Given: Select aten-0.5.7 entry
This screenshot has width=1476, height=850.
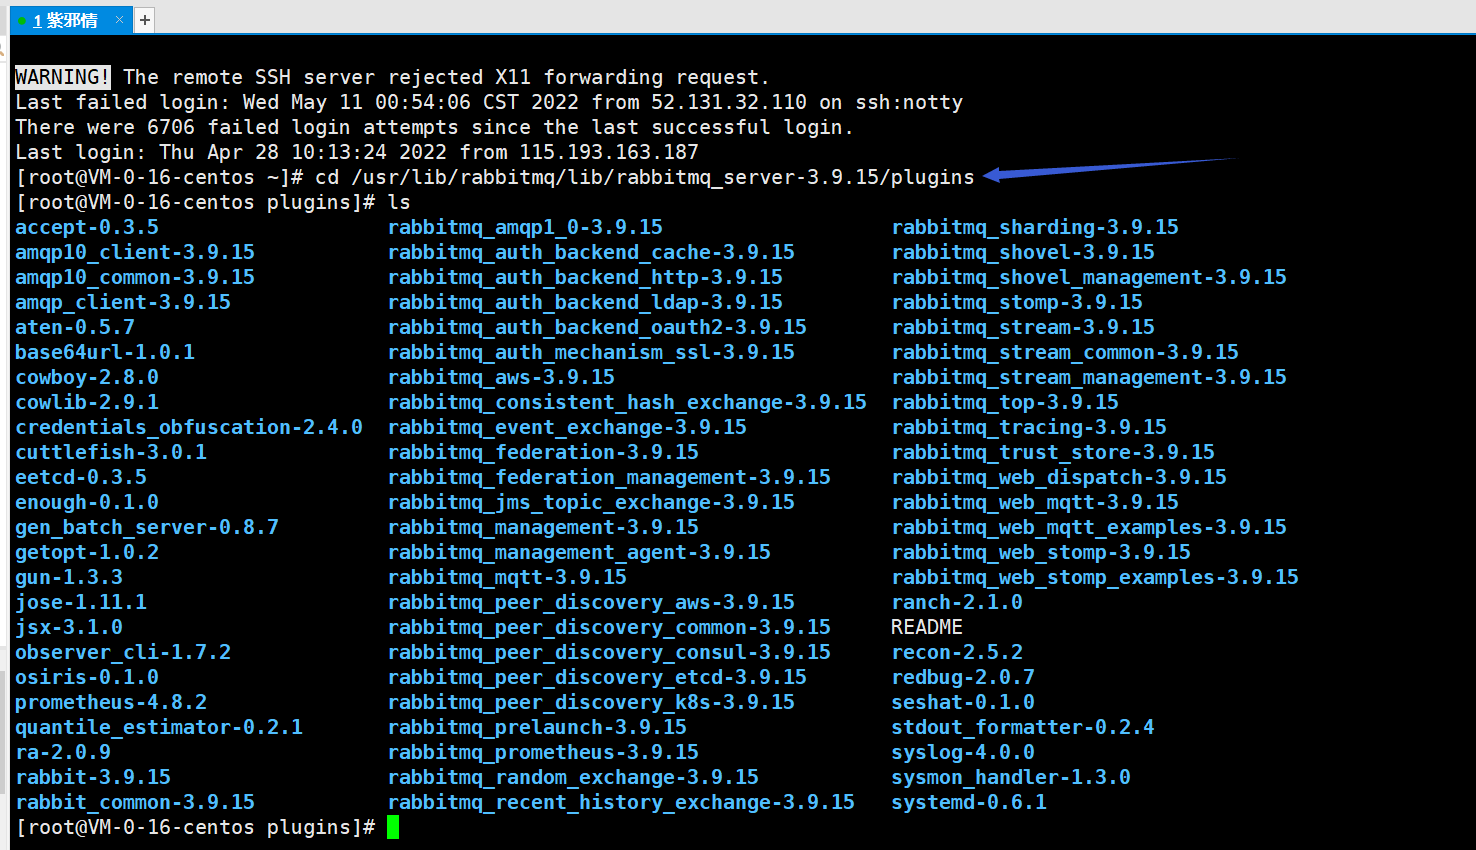Looking at the screenshot, I should [x=75, y=327].
